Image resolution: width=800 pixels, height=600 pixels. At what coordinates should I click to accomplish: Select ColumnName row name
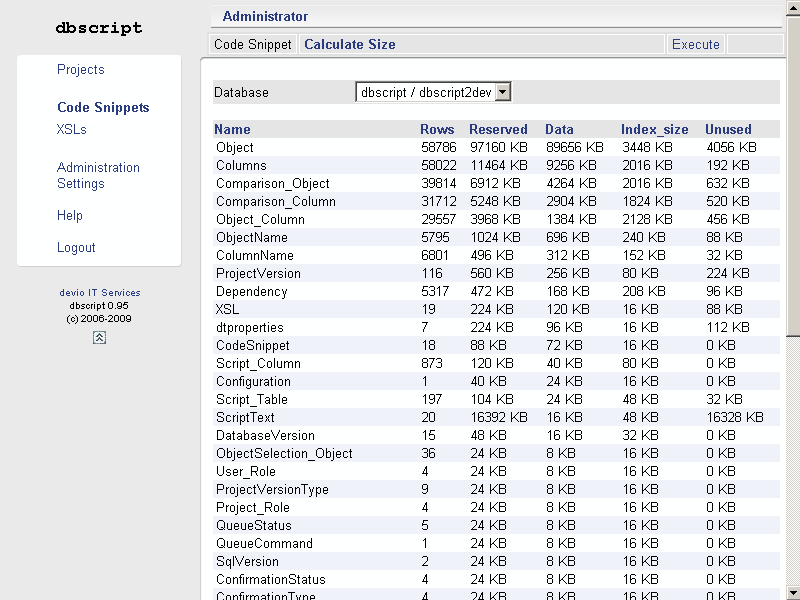[255, 255]
